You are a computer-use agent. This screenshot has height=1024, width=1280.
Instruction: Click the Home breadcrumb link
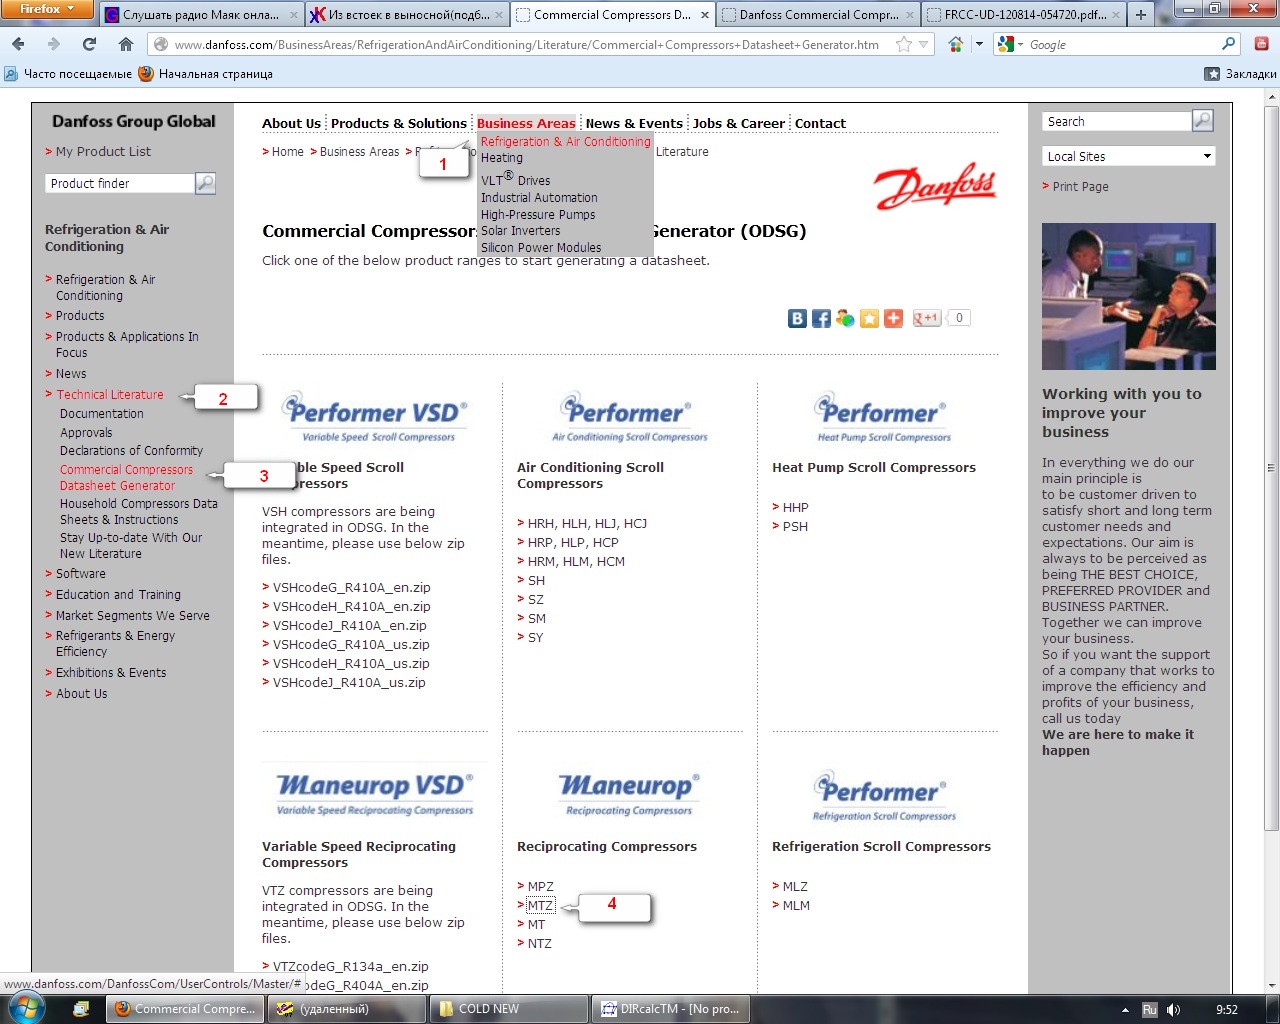(x=287, y=151)
